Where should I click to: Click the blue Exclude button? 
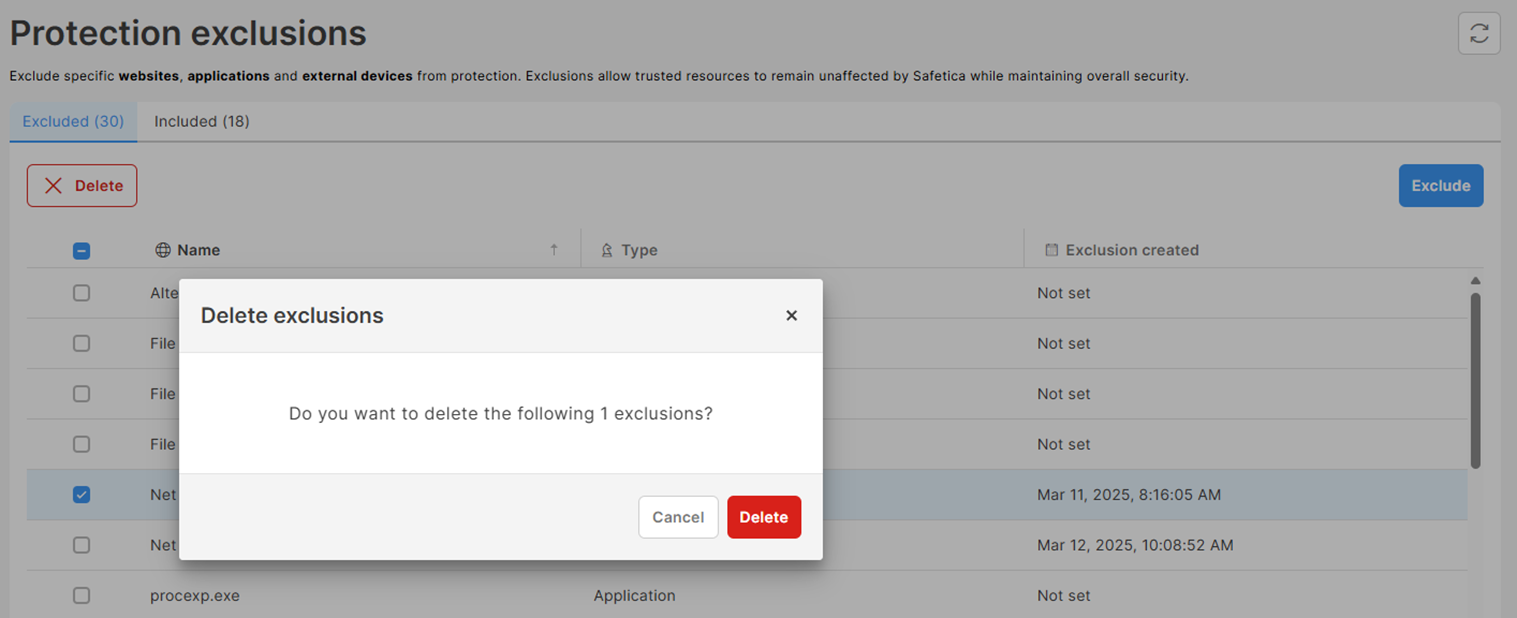1441,186
